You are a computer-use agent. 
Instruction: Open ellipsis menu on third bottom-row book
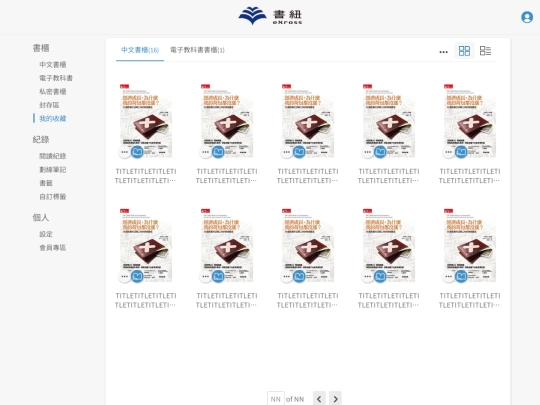pos(286,276)
